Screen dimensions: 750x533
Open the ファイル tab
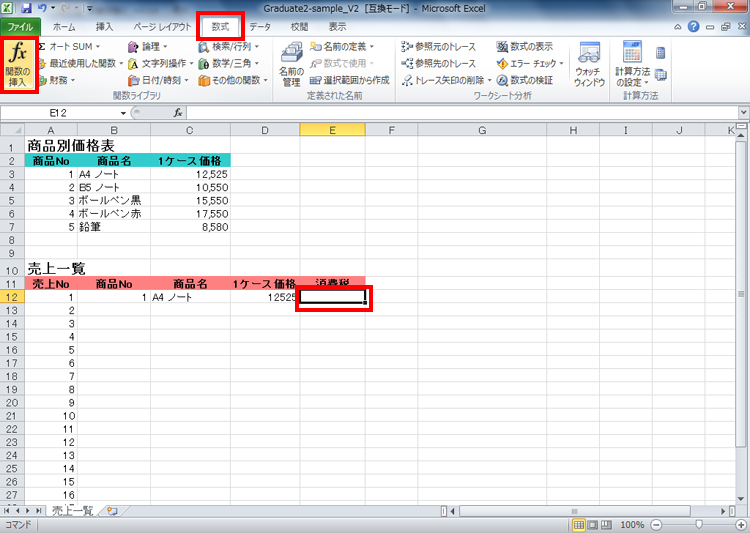tap(21, 27)
